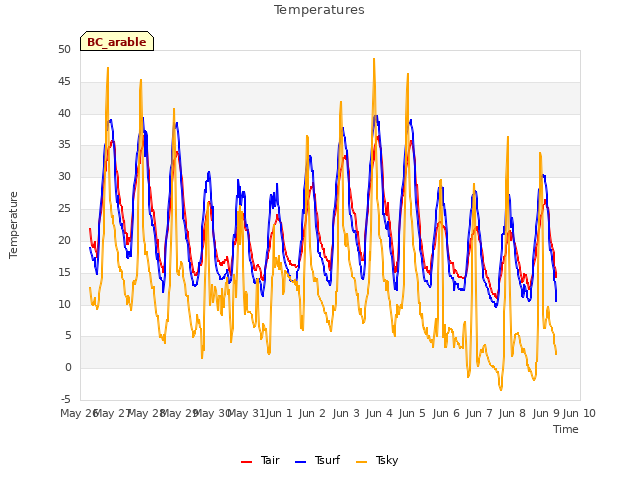Click the orange Tsky legend marker
This screenshot has width=640, height=480.
pyautogui.click(x=361, y=462)
